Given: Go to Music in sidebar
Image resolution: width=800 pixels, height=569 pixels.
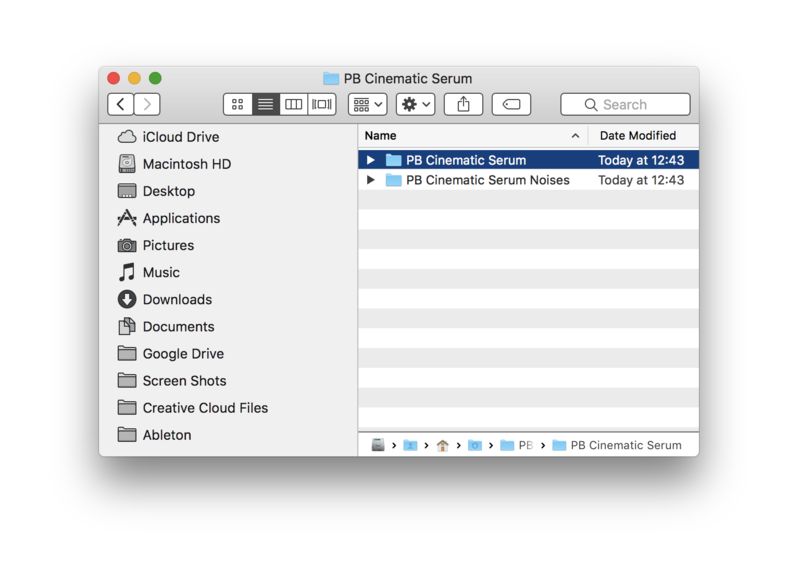Looking at the screenshot, I should [x=160, y=272].
